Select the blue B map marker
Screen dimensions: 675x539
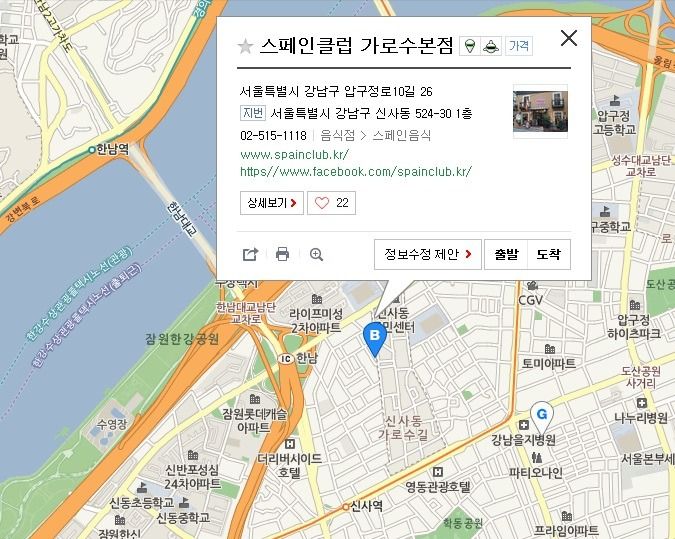[x=375, y=339]
